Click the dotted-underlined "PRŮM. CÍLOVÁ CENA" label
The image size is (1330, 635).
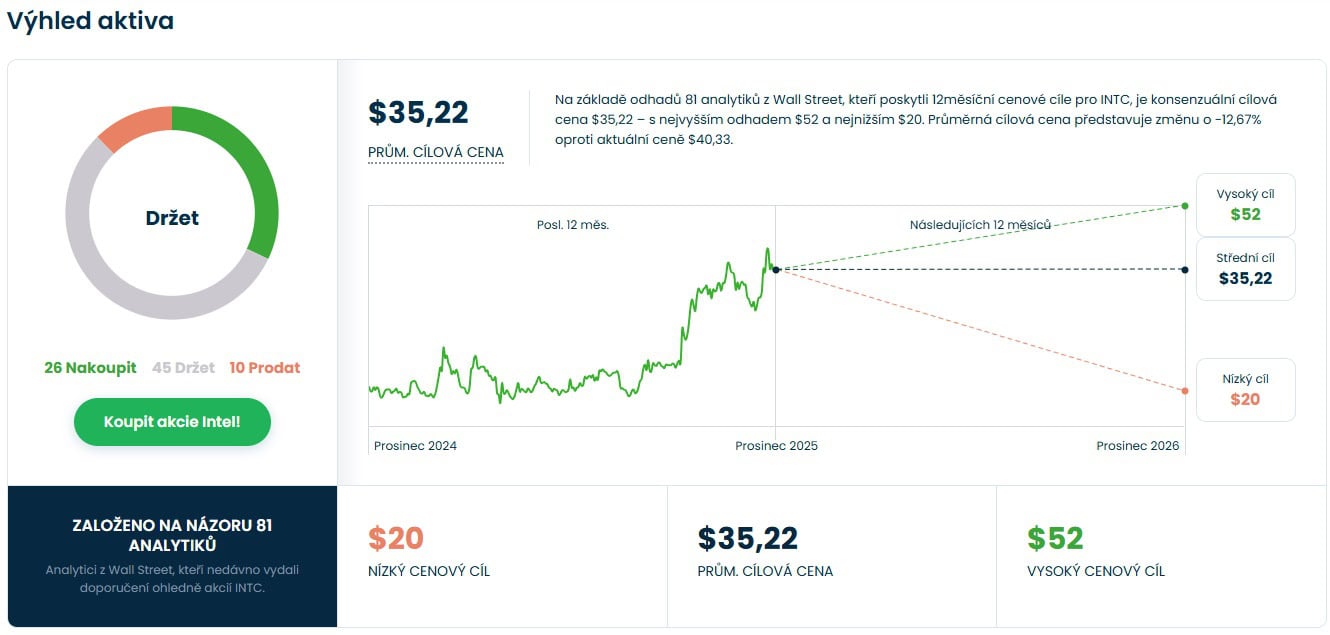click(436, 153)
